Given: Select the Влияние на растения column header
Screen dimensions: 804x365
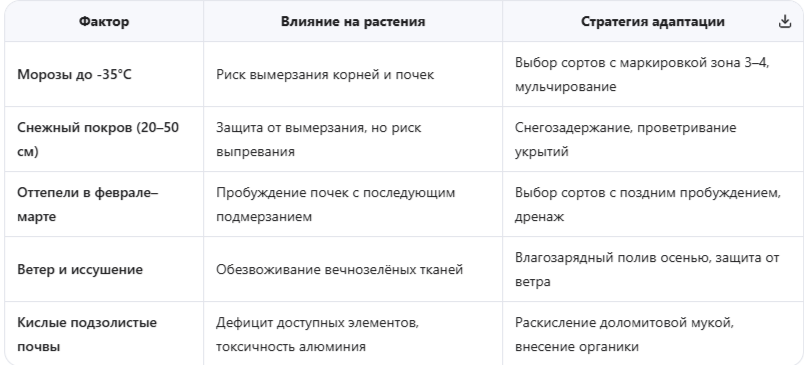Looking at the screenshot, I should pos(353,22).
